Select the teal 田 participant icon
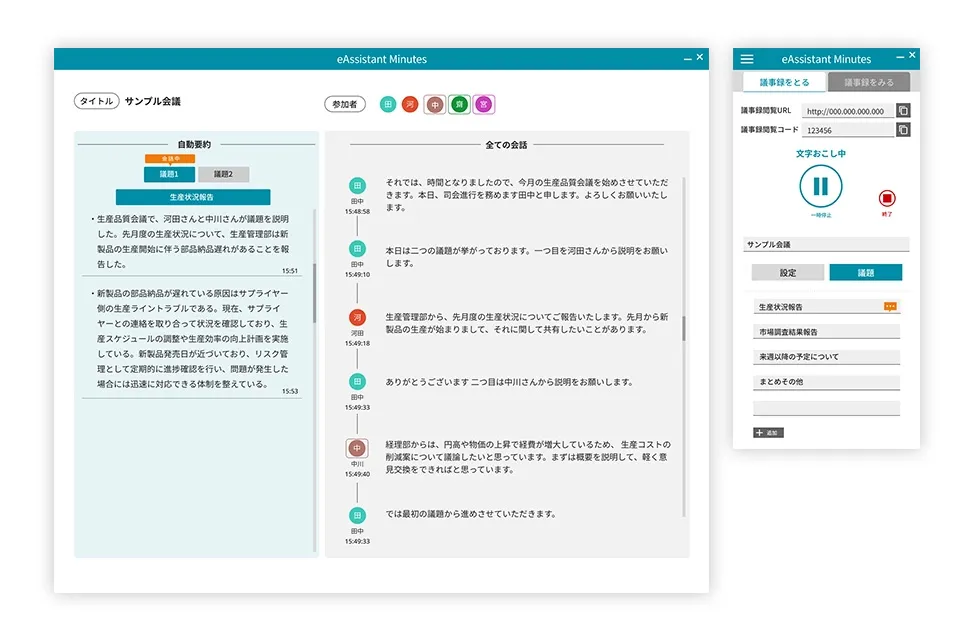This screenshot has height=640, width=970. [388, 104]
